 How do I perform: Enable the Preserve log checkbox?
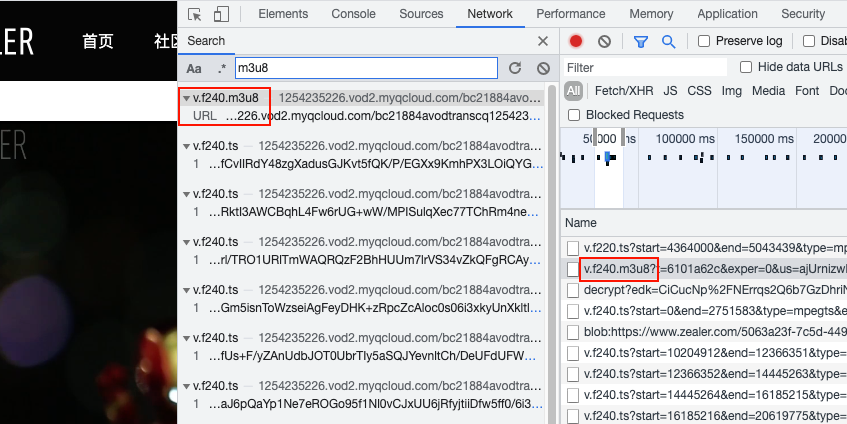(x=704, y=41)
